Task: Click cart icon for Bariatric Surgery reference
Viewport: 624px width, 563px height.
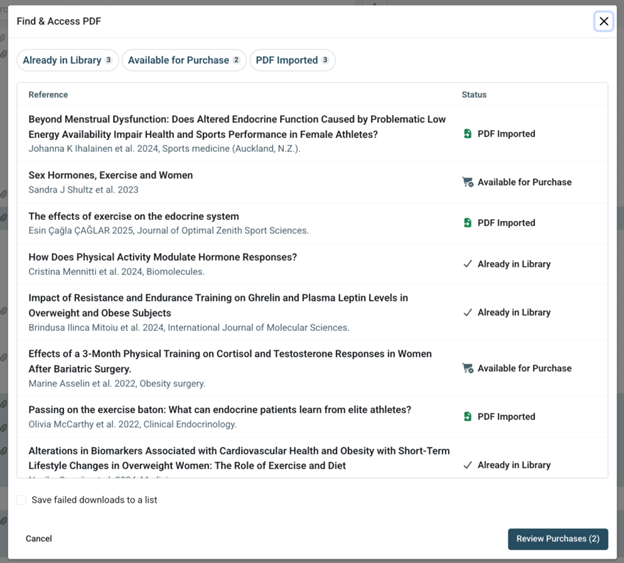Action: [x=468, y=368]
